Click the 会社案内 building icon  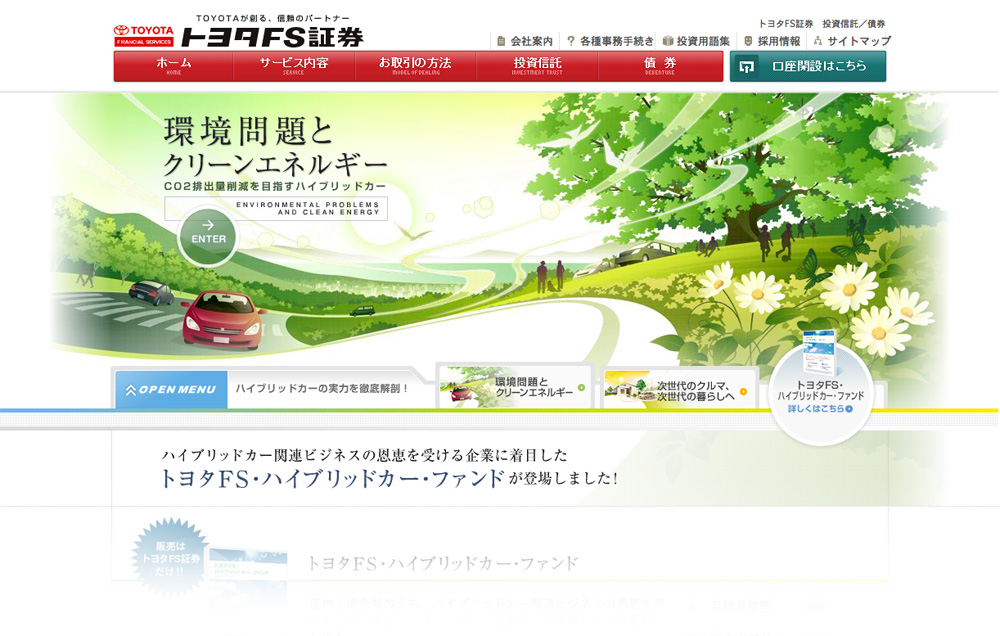pos(501,41)
